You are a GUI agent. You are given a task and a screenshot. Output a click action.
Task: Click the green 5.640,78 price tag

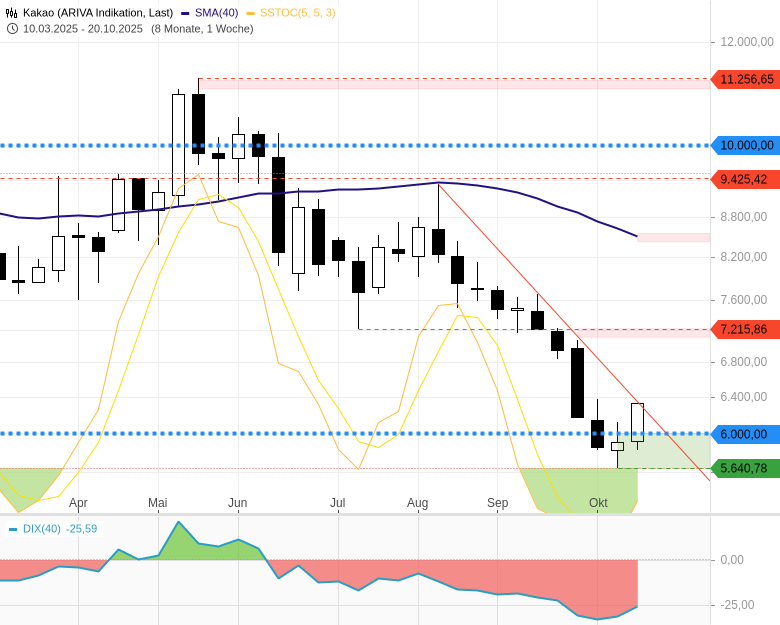[x=745, y=468]
